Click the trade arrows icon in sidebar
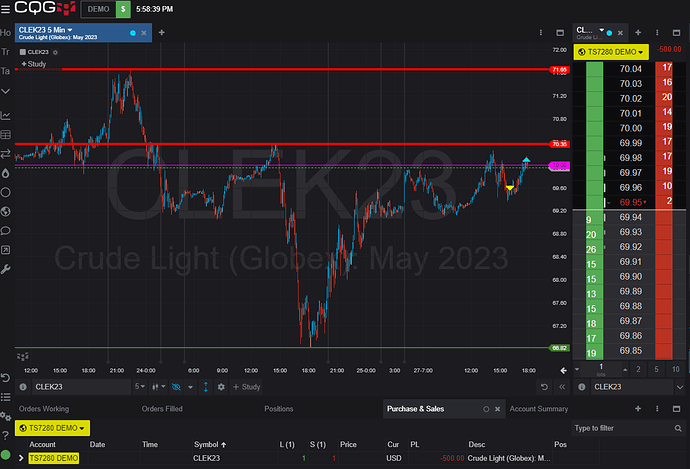The height and width of the screenshot is (469, 690). 6,154
